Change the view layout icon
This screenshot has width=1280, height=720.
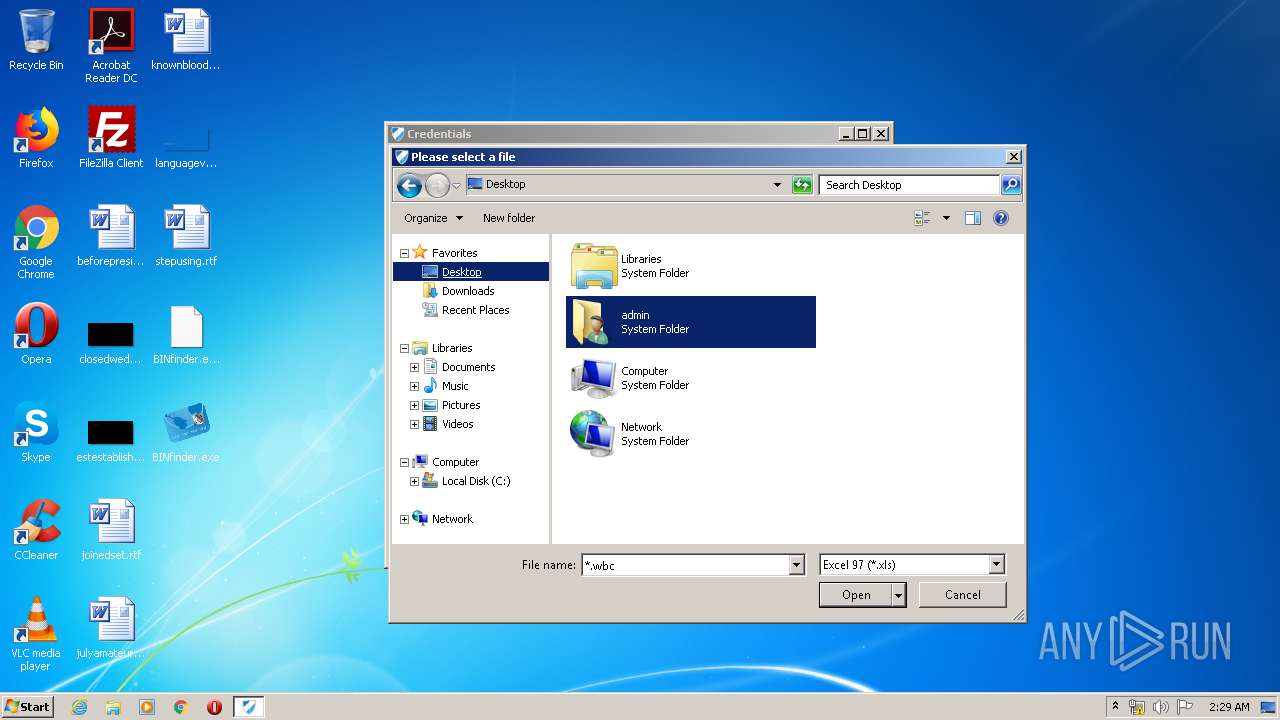pos(922,218)
